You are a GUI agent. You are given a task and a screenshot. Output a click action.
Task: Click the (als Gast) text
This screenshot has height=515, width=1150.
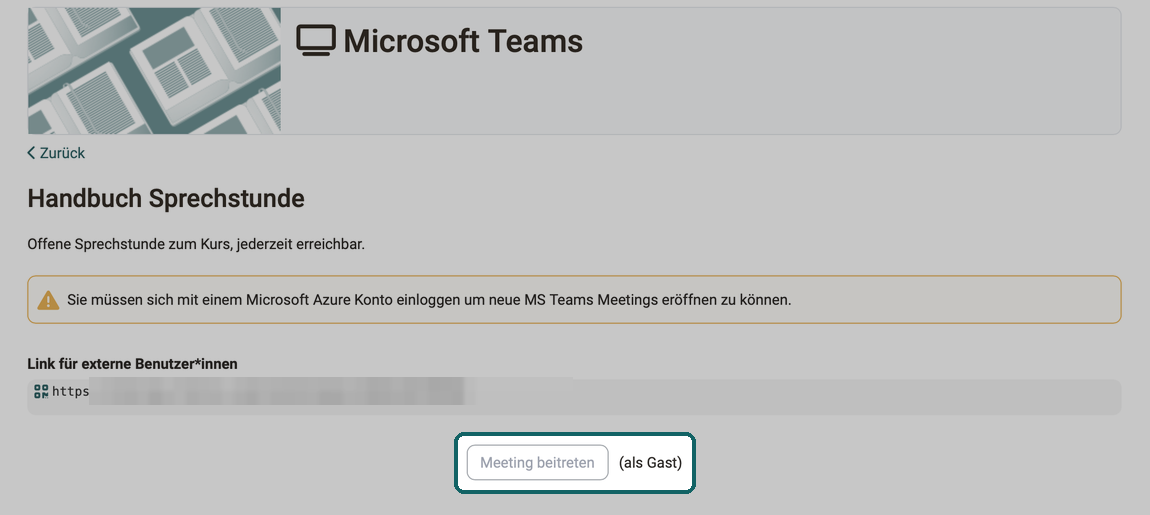(x=651, y=463)
